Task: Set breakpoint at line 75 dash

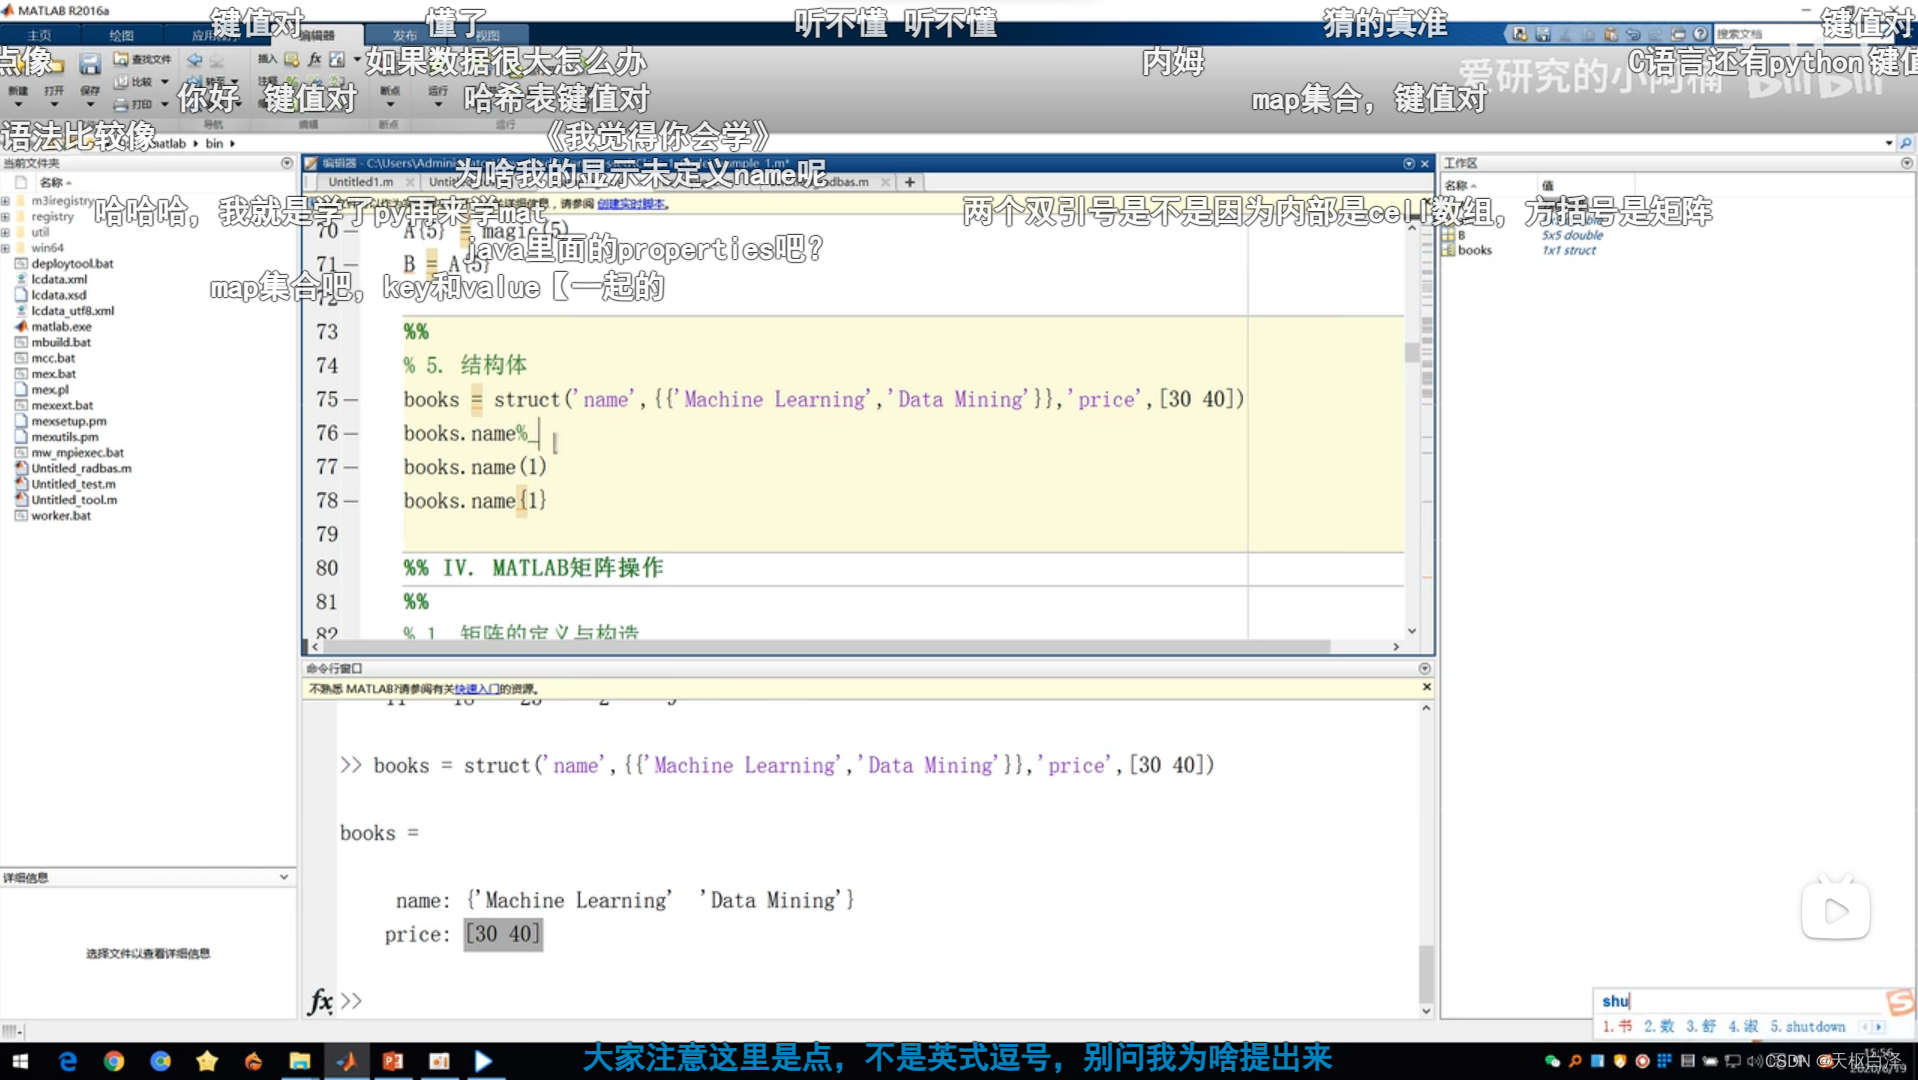Action: point(351,400)
